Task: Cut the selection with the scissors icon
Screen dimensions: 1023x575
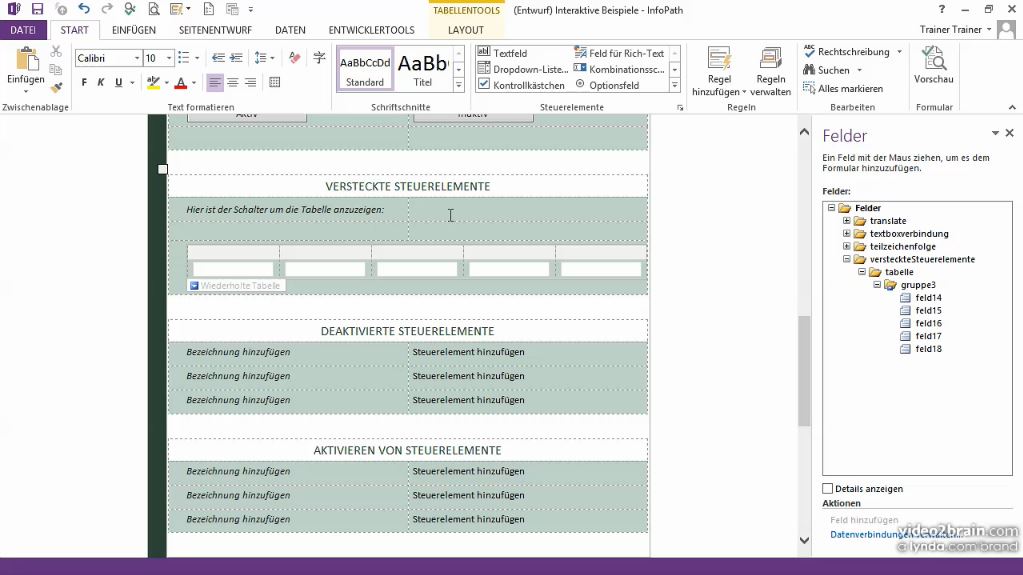Action: (56, 52)
